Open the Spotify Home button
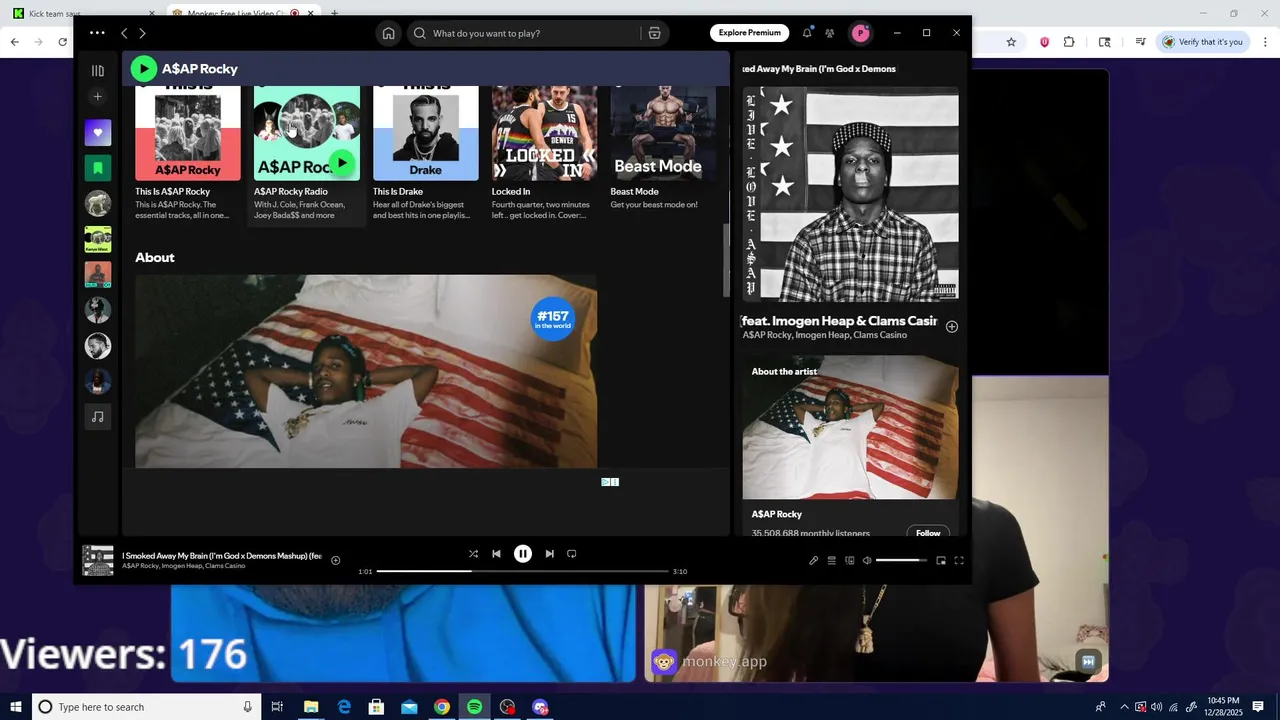Viewport: 1280px width, 720px height. click(389, 33)
